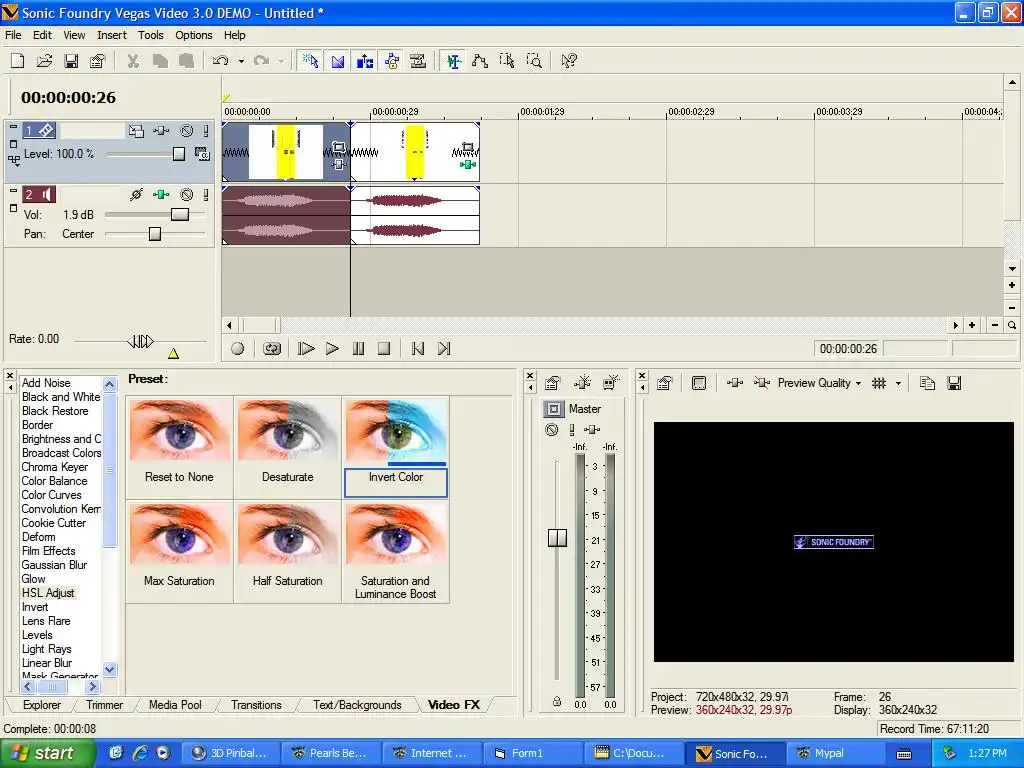Open the Undo history dropdown arrow
Screen dimensions: 1024x768
[x=241, y=61]
